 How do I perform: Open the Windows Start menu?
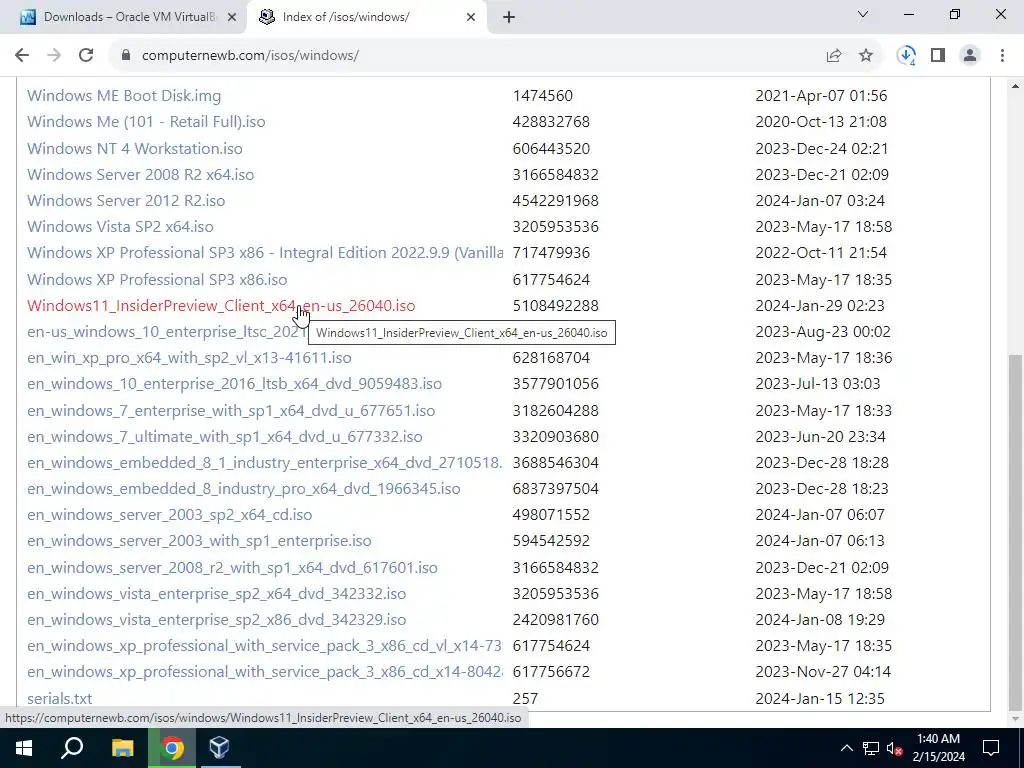pos(24,748)
